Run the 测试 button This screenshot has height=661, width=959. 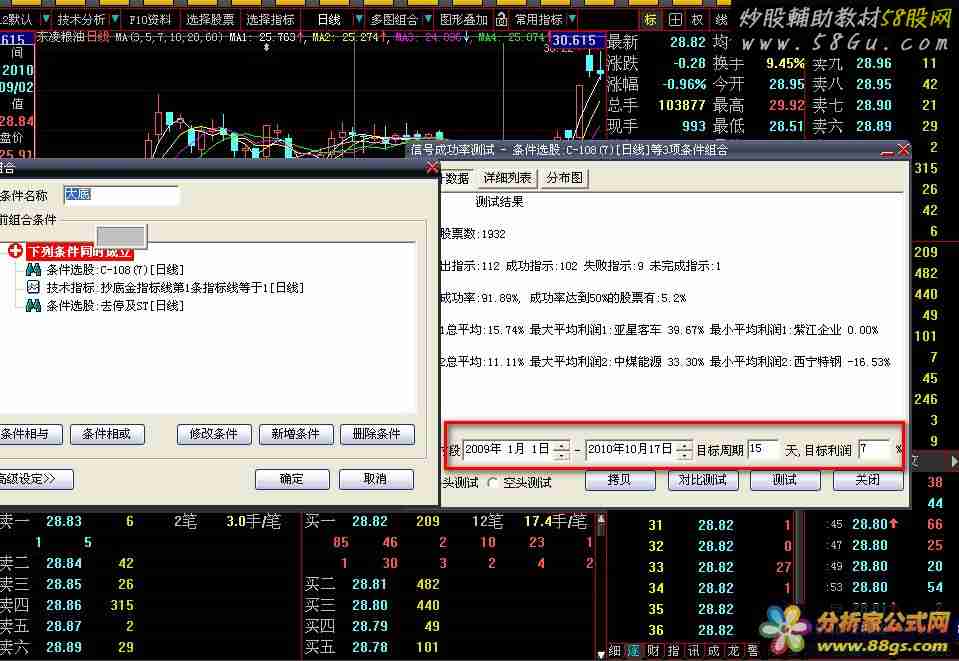tap(785, 480)
